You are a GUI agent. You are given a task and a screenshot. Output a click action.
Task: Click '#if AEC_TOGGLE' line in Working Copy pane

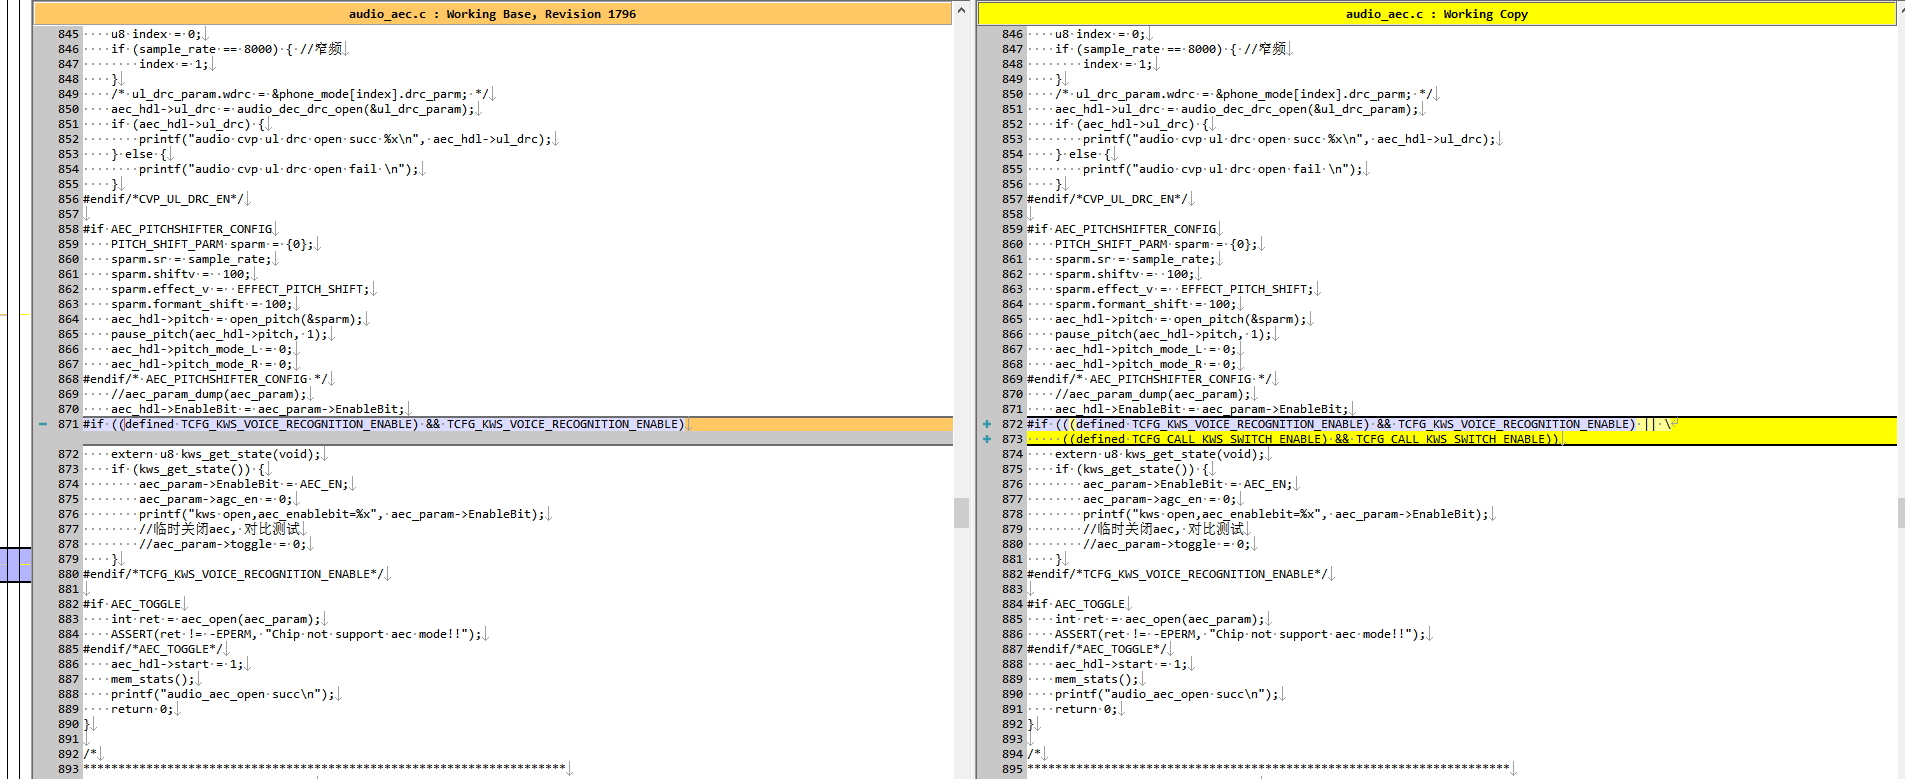(x=1076, y=604)
